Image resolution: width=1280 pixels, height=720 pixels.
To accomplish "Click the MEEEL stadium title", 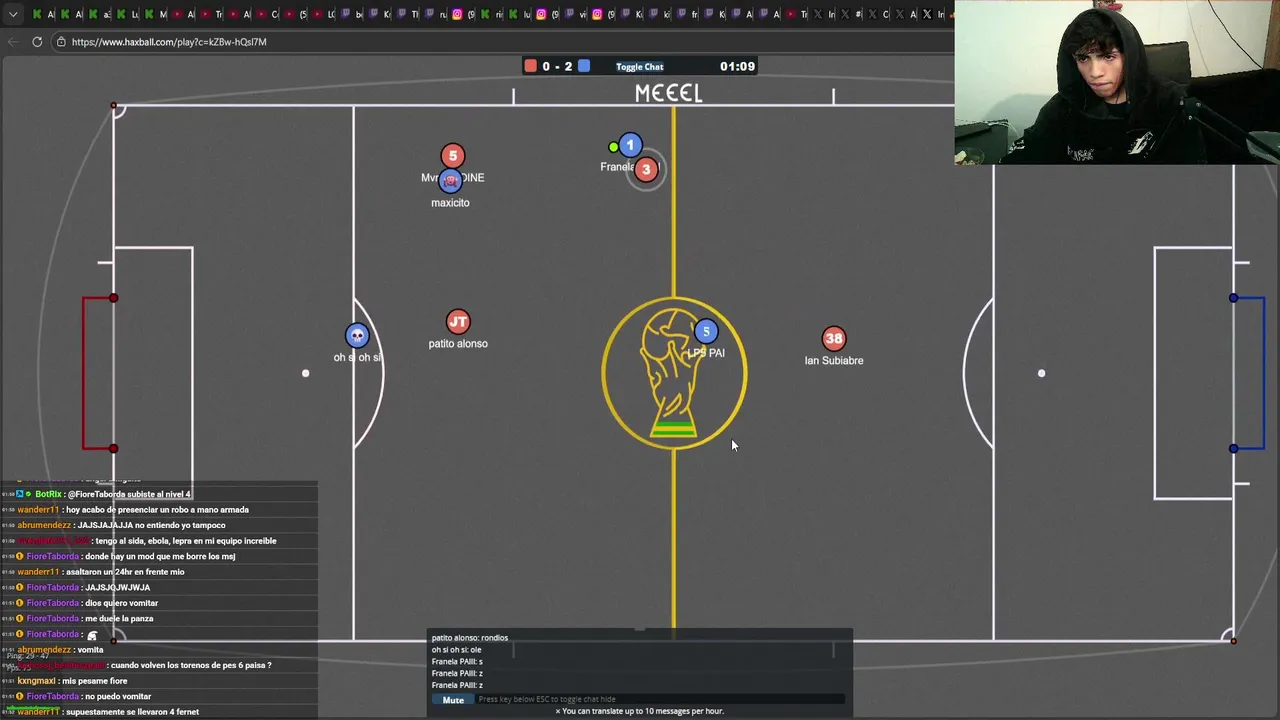I will (x=669, y=93).
